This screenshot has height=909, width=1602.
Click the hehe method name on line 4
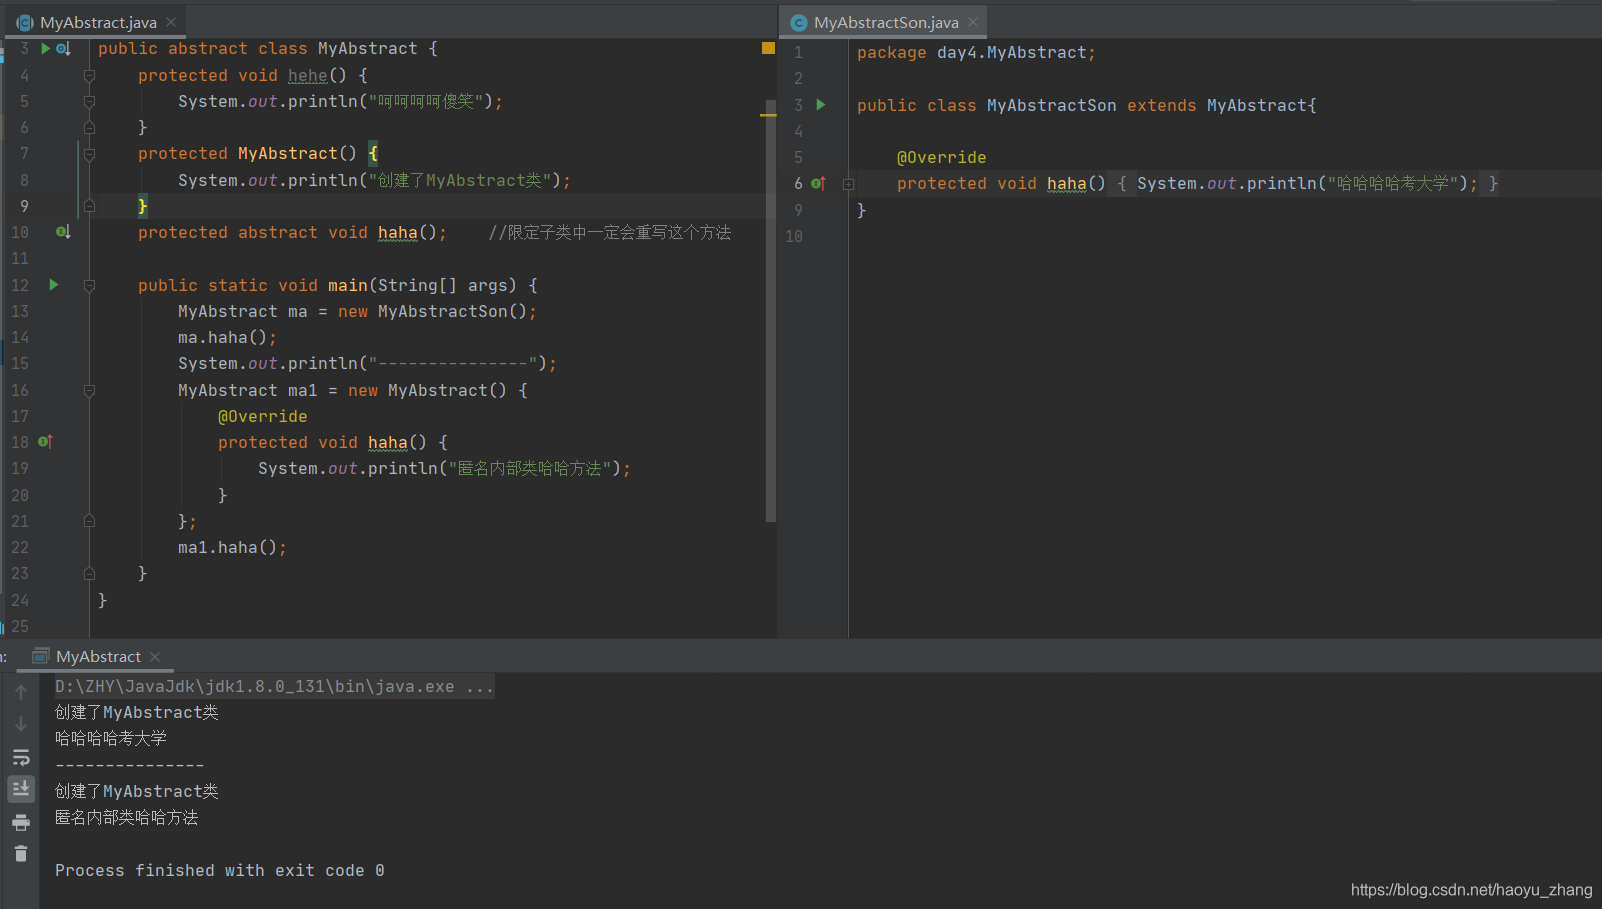point(307,75)
